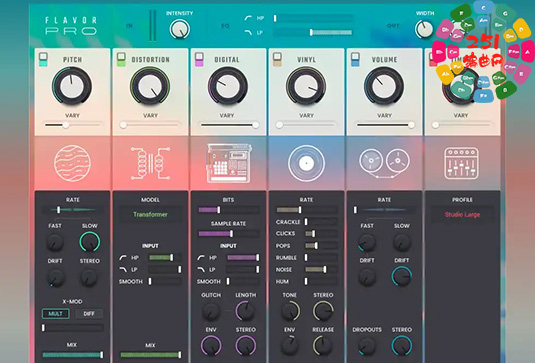Click the large Distortion amount knob
This screenshot has width=535, height=363.
coord(150,86)
